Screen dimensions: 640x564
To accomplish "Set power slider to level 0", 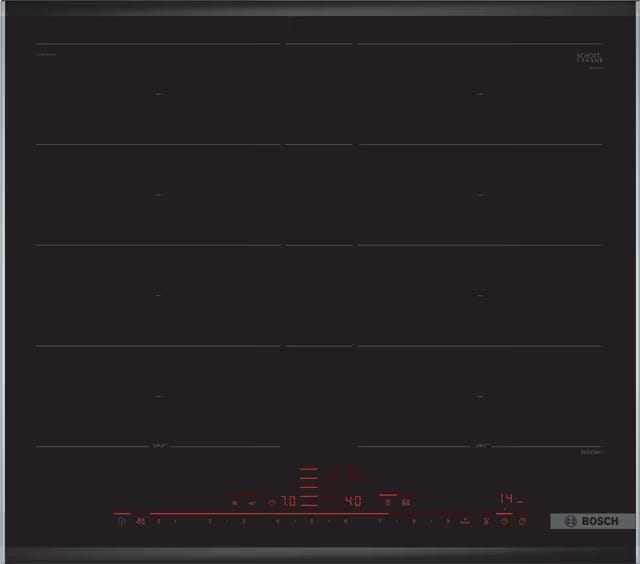I will [x=158, y=521].
